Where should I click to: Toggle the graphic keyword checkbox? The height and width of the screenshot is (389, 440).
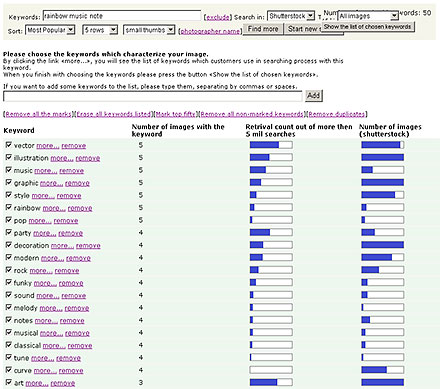pos(9,182)
